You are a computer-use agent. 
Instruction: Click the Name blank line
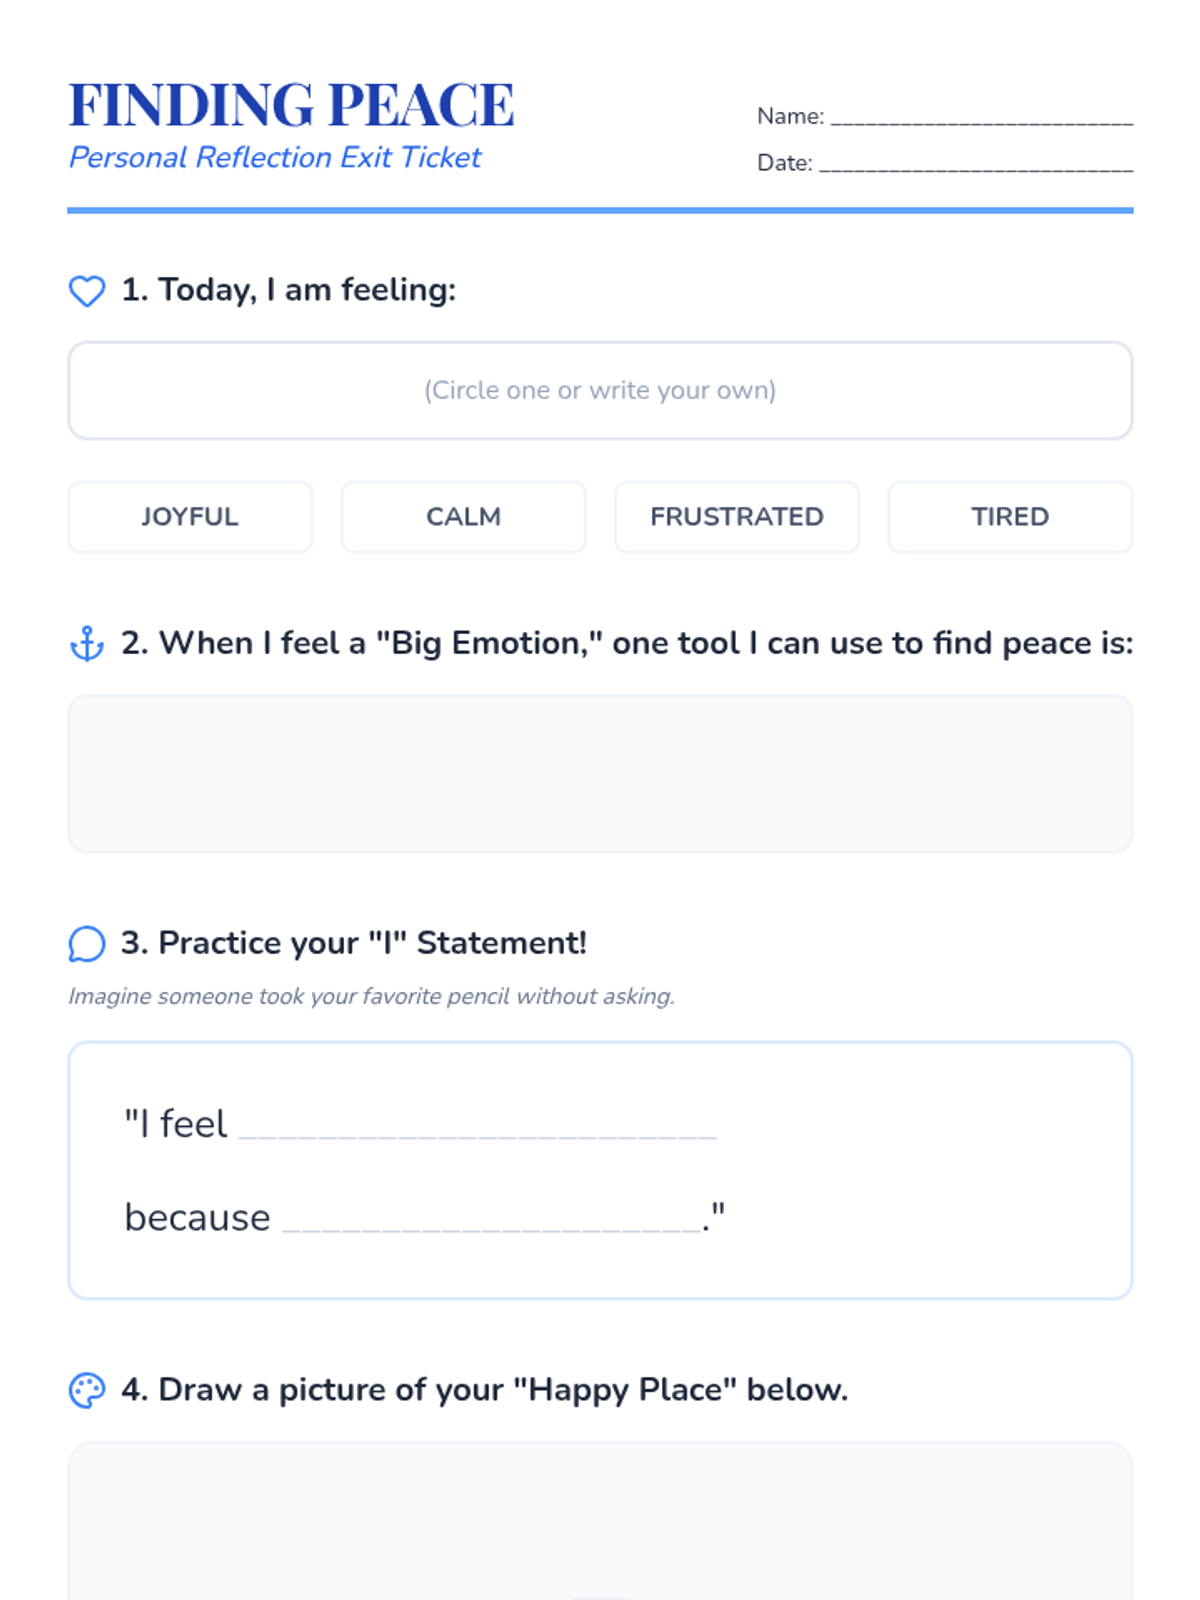click(982, 118)
